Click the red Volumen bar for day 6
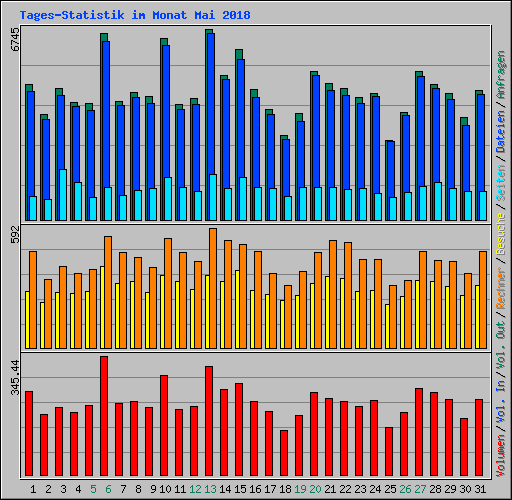The height and width of the screenshot is (500, 512). coord(104,416)
